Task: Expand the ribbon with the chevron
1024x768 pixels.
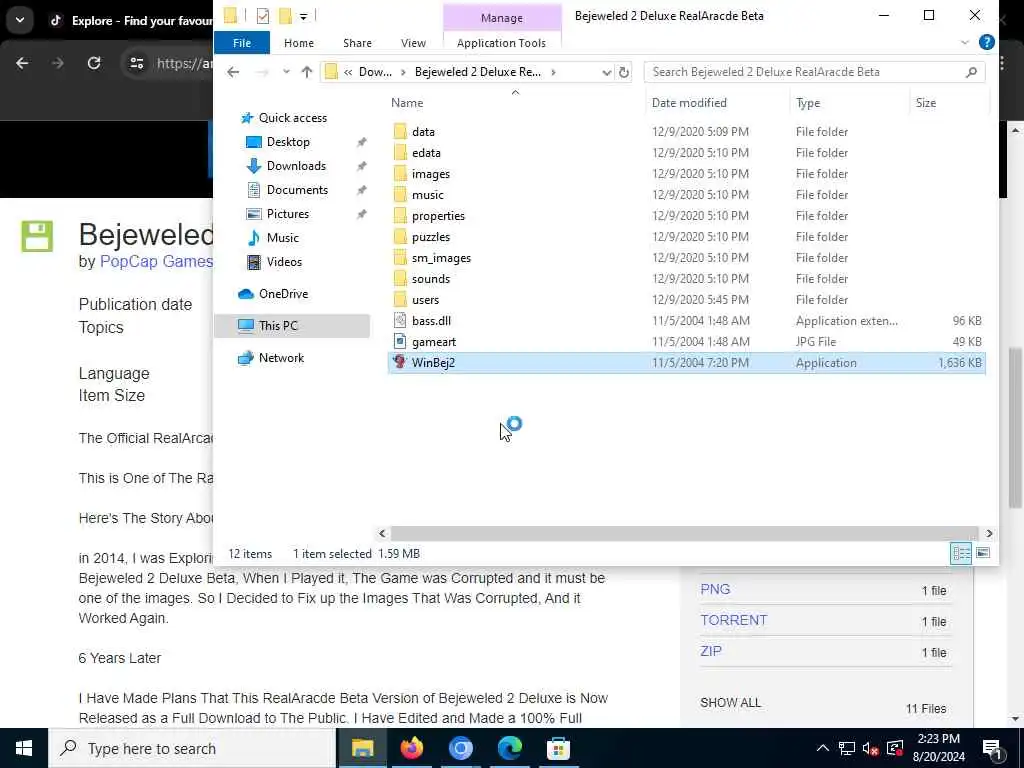Action: 965,42
